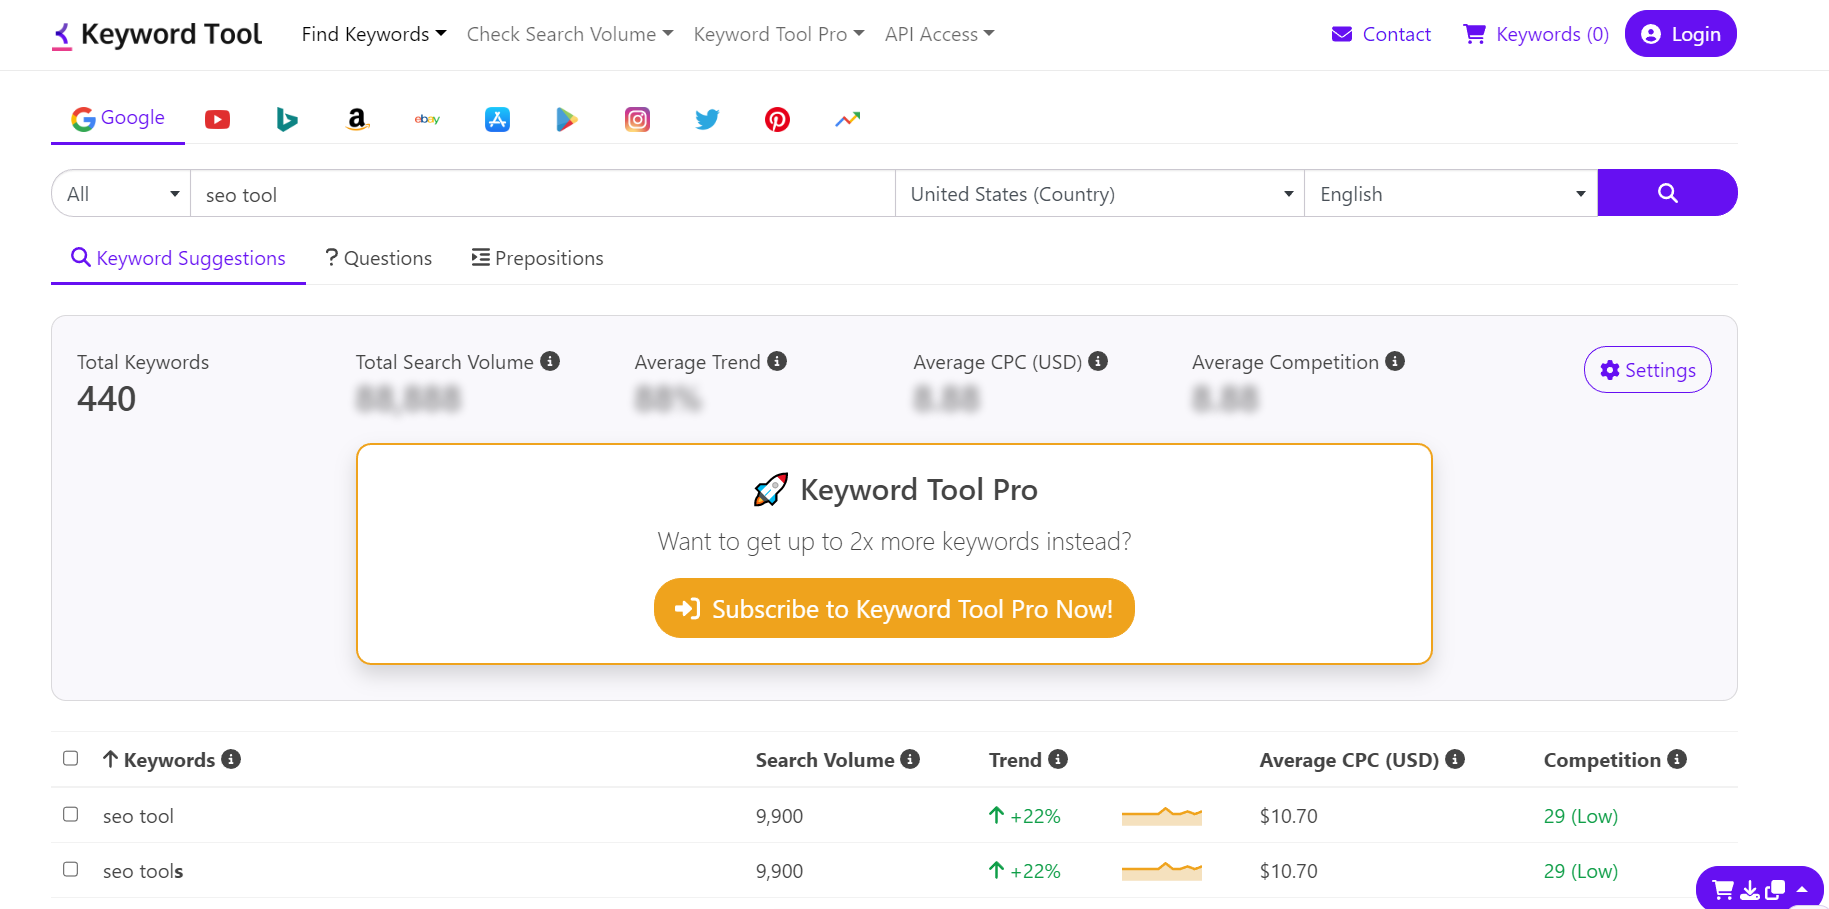Select the eBay keyword source icon

pyautogui.click(x=427, y=120)
